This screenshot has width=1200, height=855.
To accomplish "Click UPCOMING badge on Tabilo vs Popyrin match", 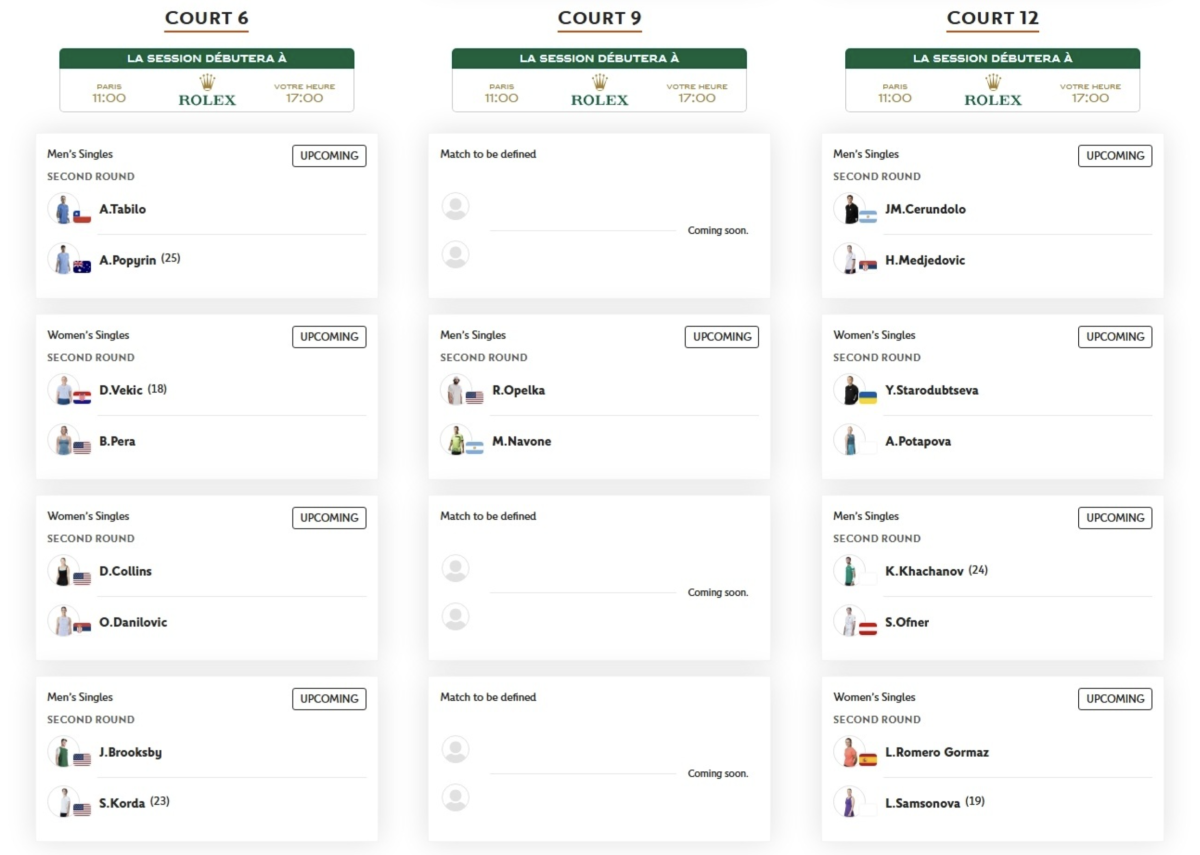I will click(329, 156).
